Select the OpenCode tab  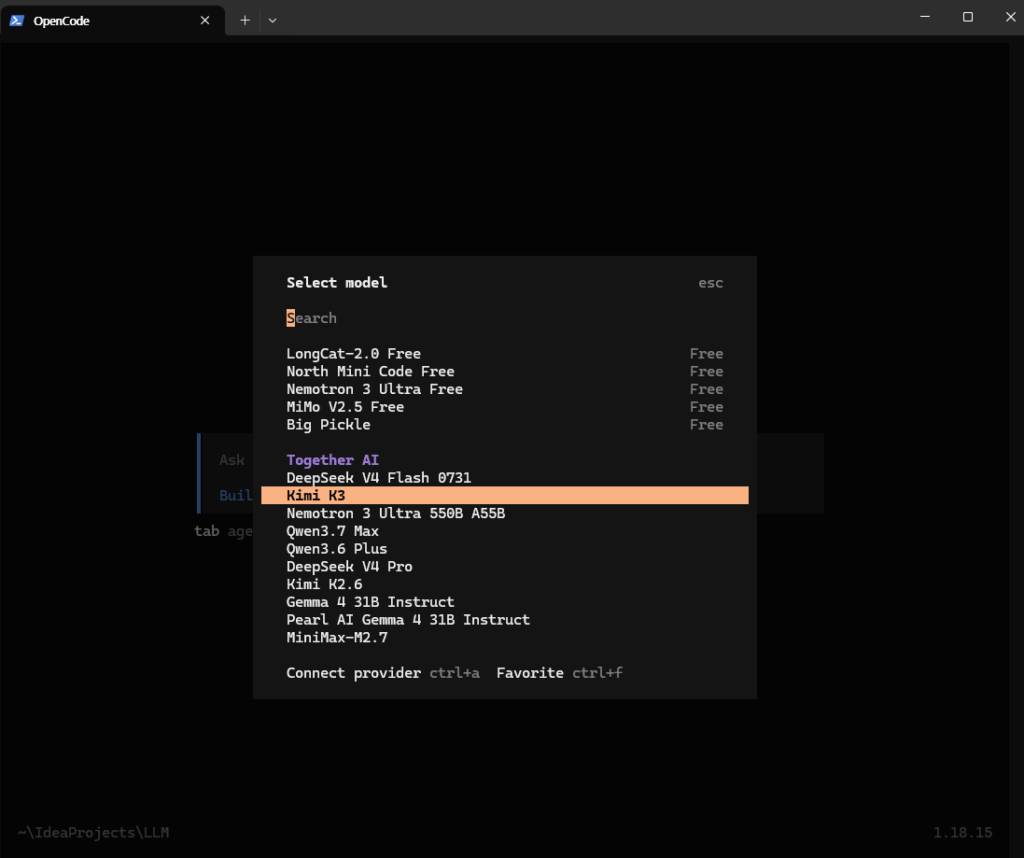click(x=112, y=20)
